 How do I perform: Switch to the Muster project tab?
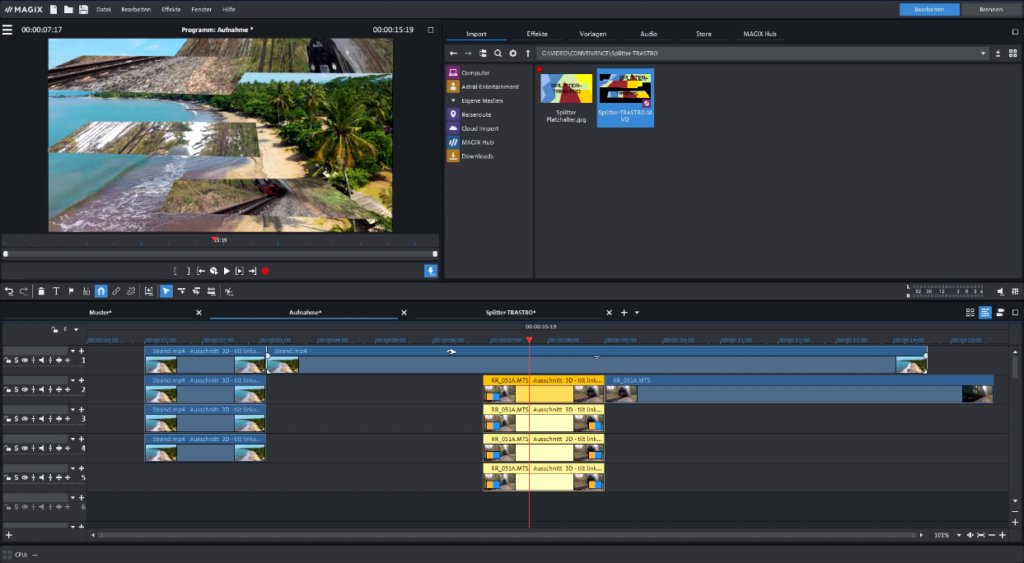(100, 313)
